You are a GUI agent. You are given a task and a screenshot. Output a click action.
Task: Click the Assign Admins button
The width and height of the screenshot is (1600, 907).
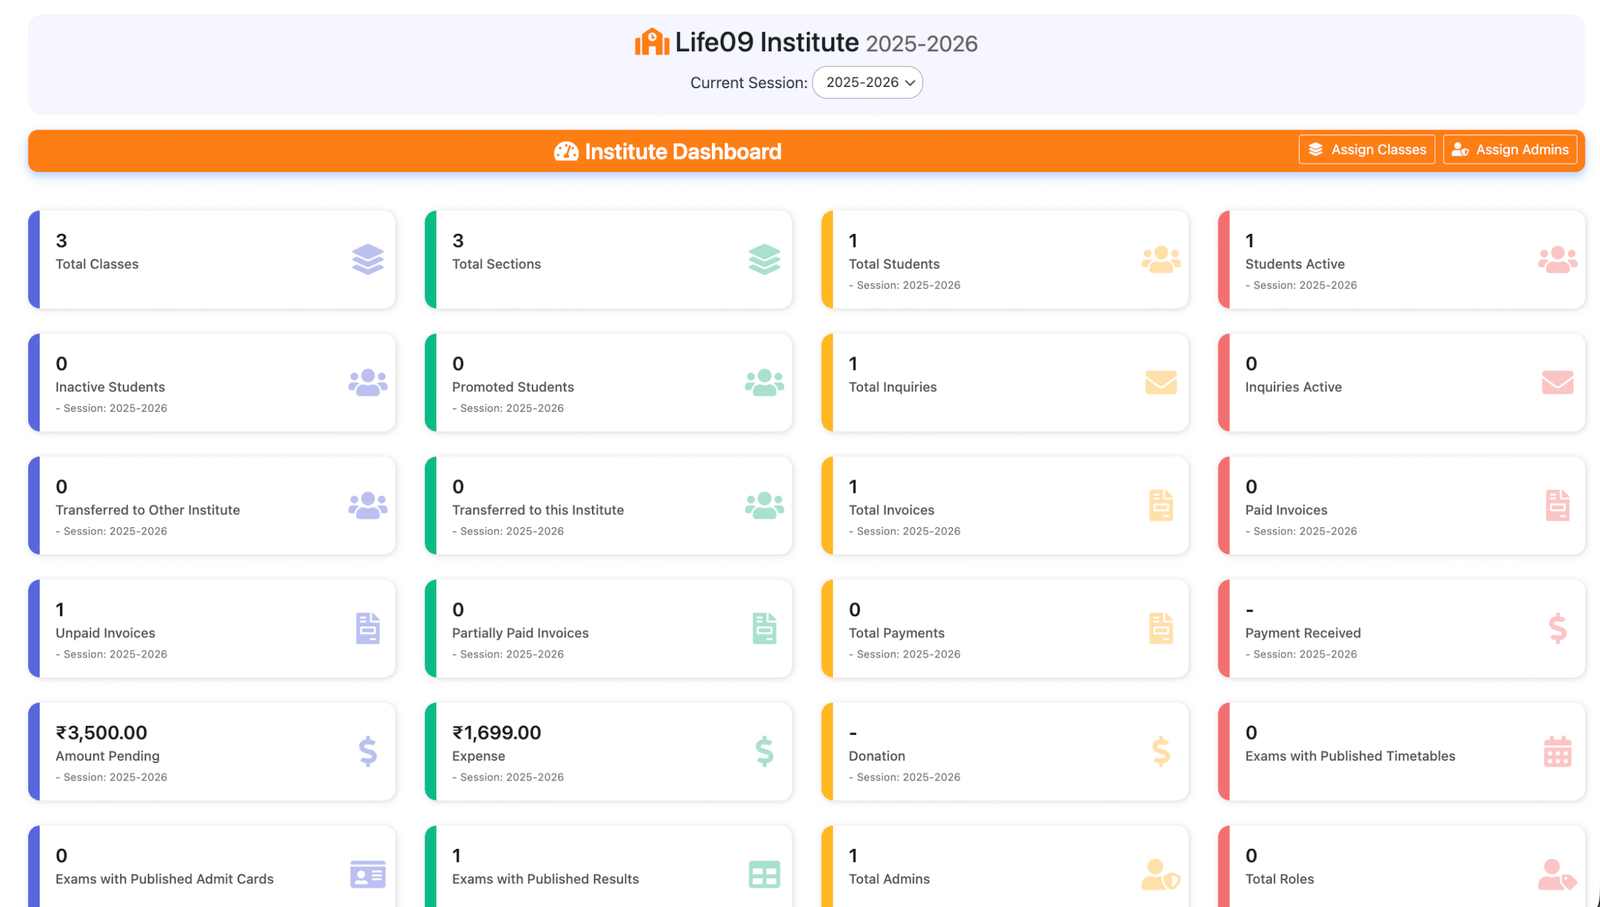1510,150
